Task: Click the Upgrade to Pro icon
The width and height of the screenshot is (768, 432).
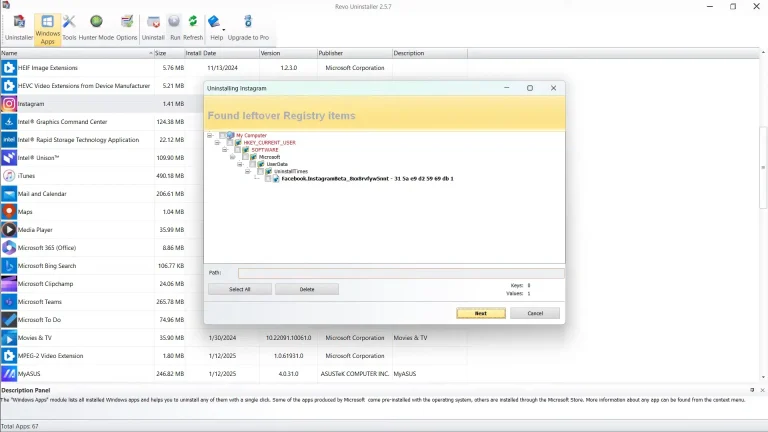Action: [x=248, y=29]
